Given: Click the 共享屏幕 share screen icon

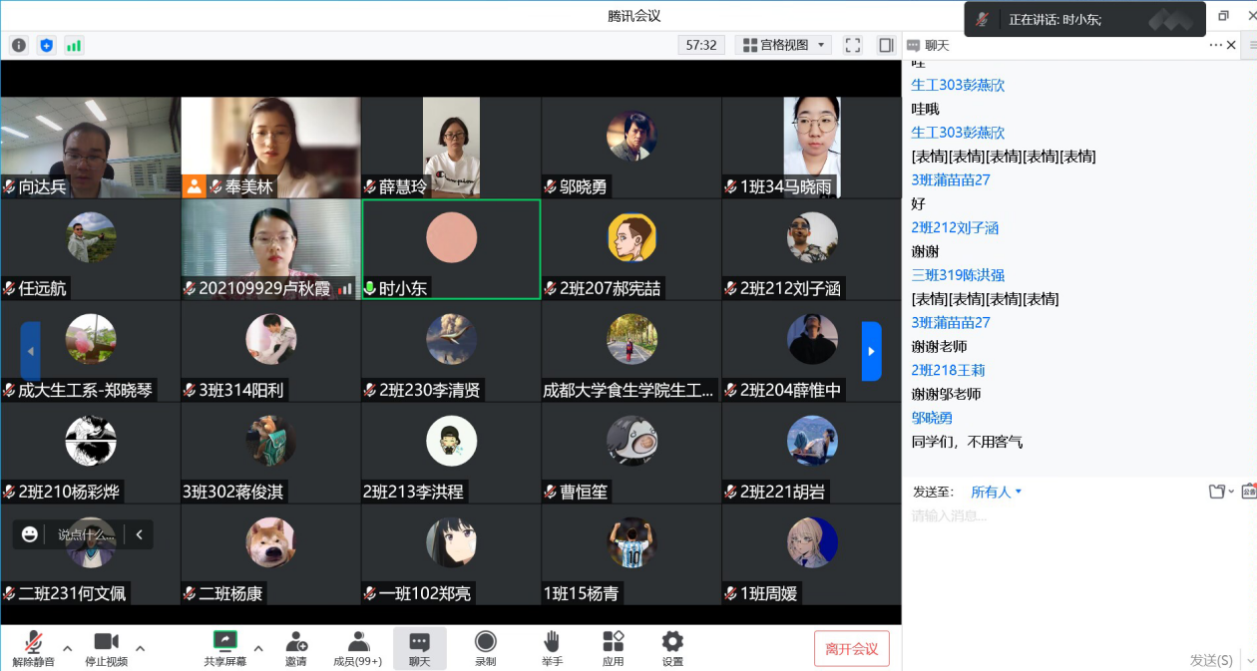Looking at the screenshot, I should pyautogui.click(x=226, y=647).
